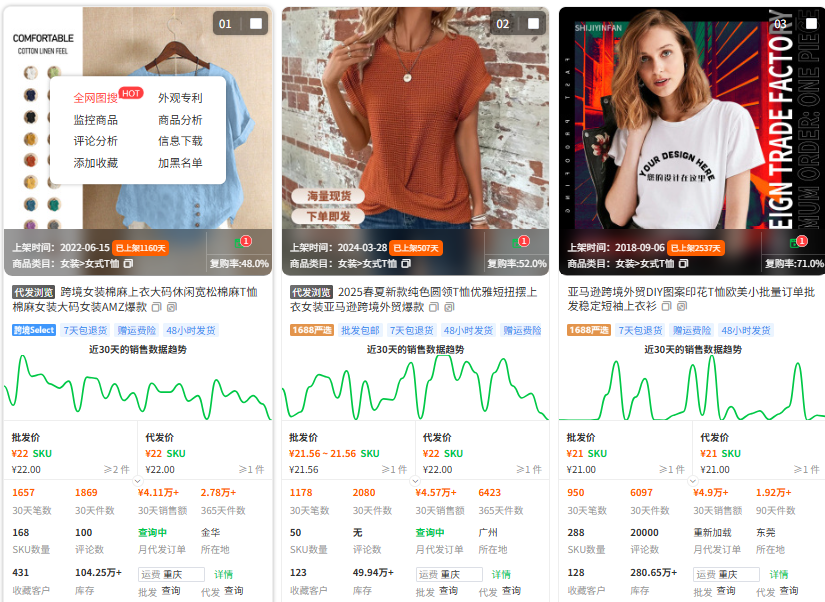The width and height of the screenshot is (825, 602).
Task: Click 已上架507天 badge on product 02
Action: pyautogui.click(x=416, y=248)
